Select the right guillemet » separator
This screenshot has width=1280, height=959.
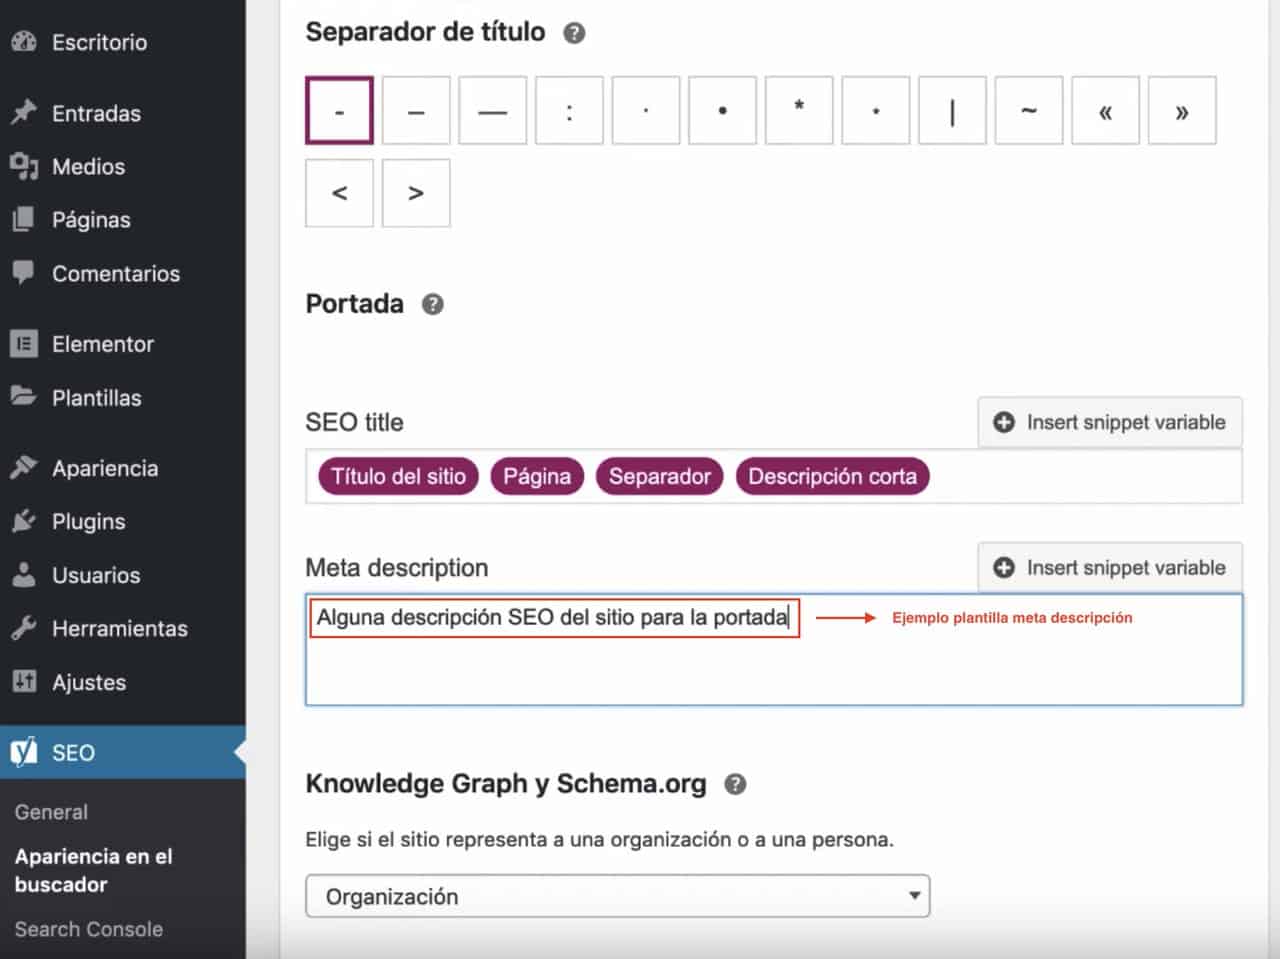coord(1182,111)
